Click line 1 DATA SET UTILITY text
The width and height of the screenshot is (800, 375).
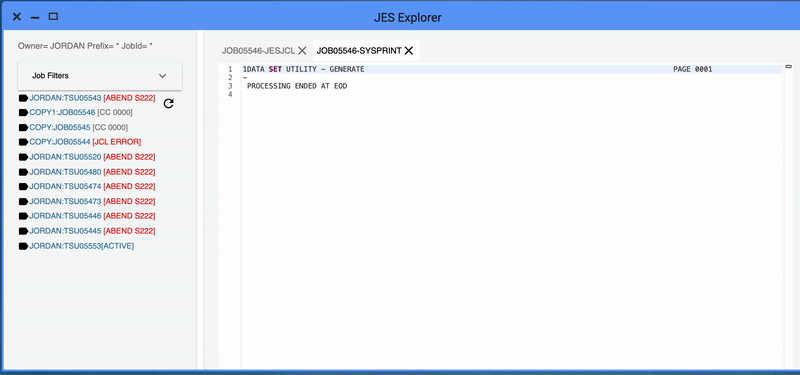point(304,69)
